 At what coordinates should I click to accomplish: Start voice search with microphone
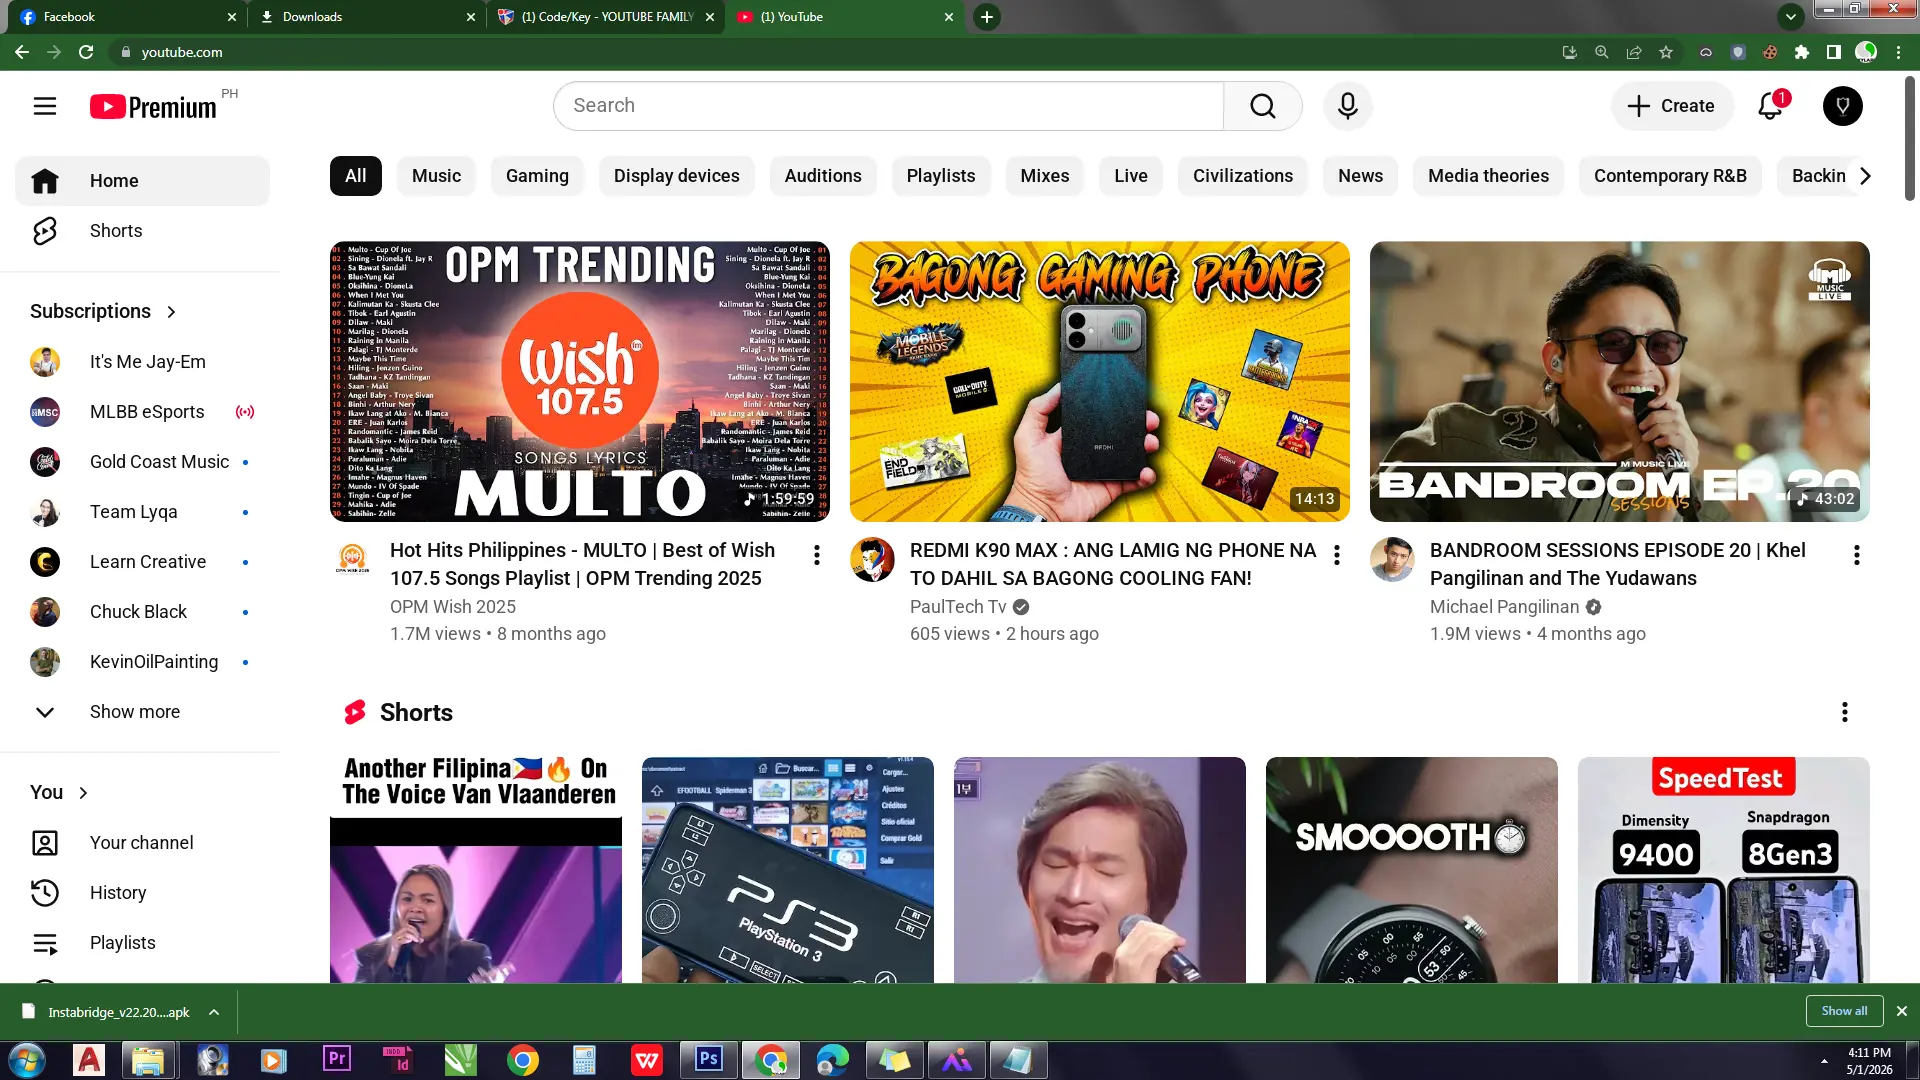(1348, 106)
